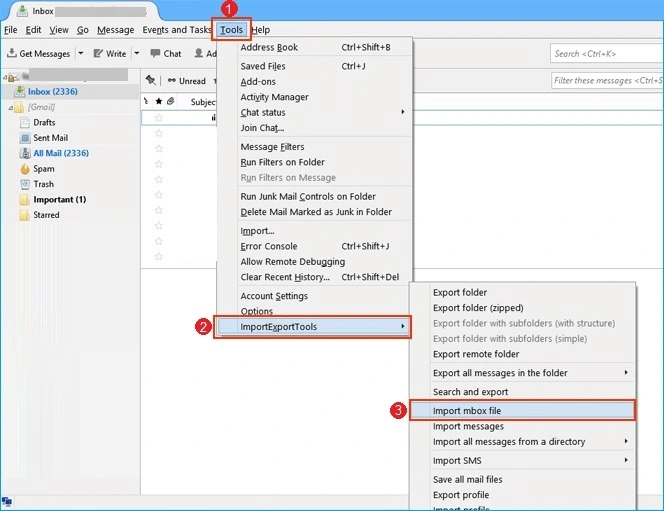Open the ImportExportTools submenu

[313, 326]
